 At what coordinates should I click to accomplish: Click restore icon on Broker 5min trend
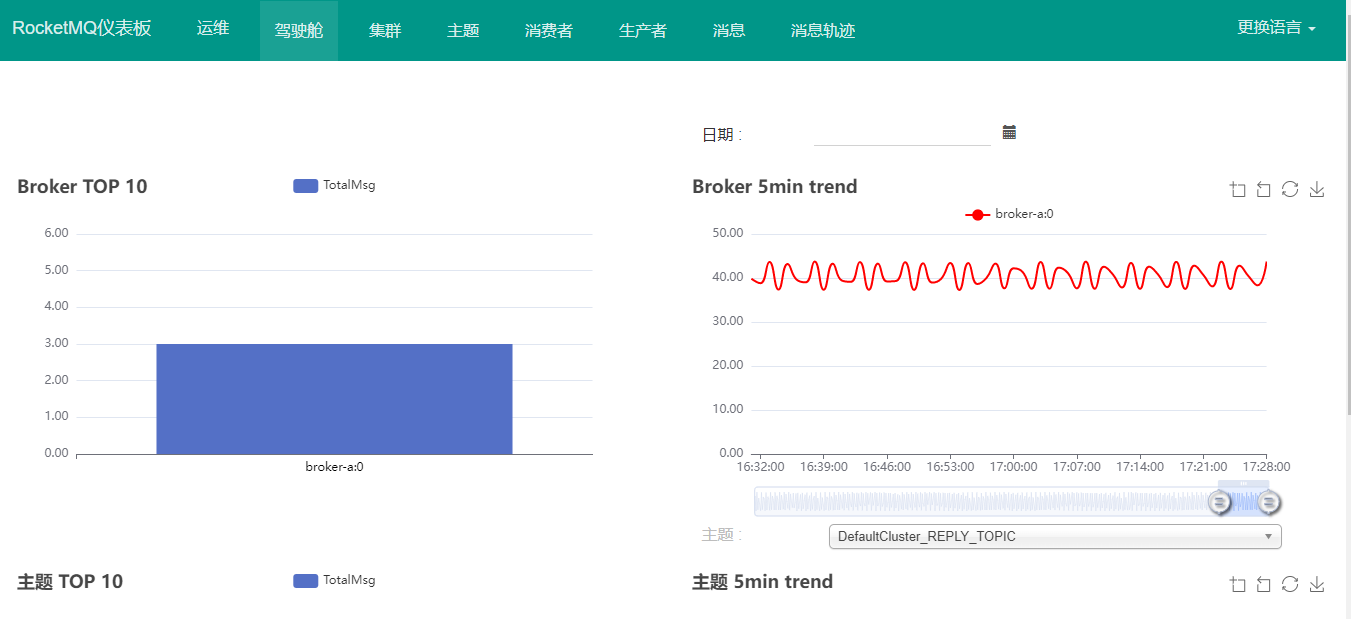click(1290, 190)
